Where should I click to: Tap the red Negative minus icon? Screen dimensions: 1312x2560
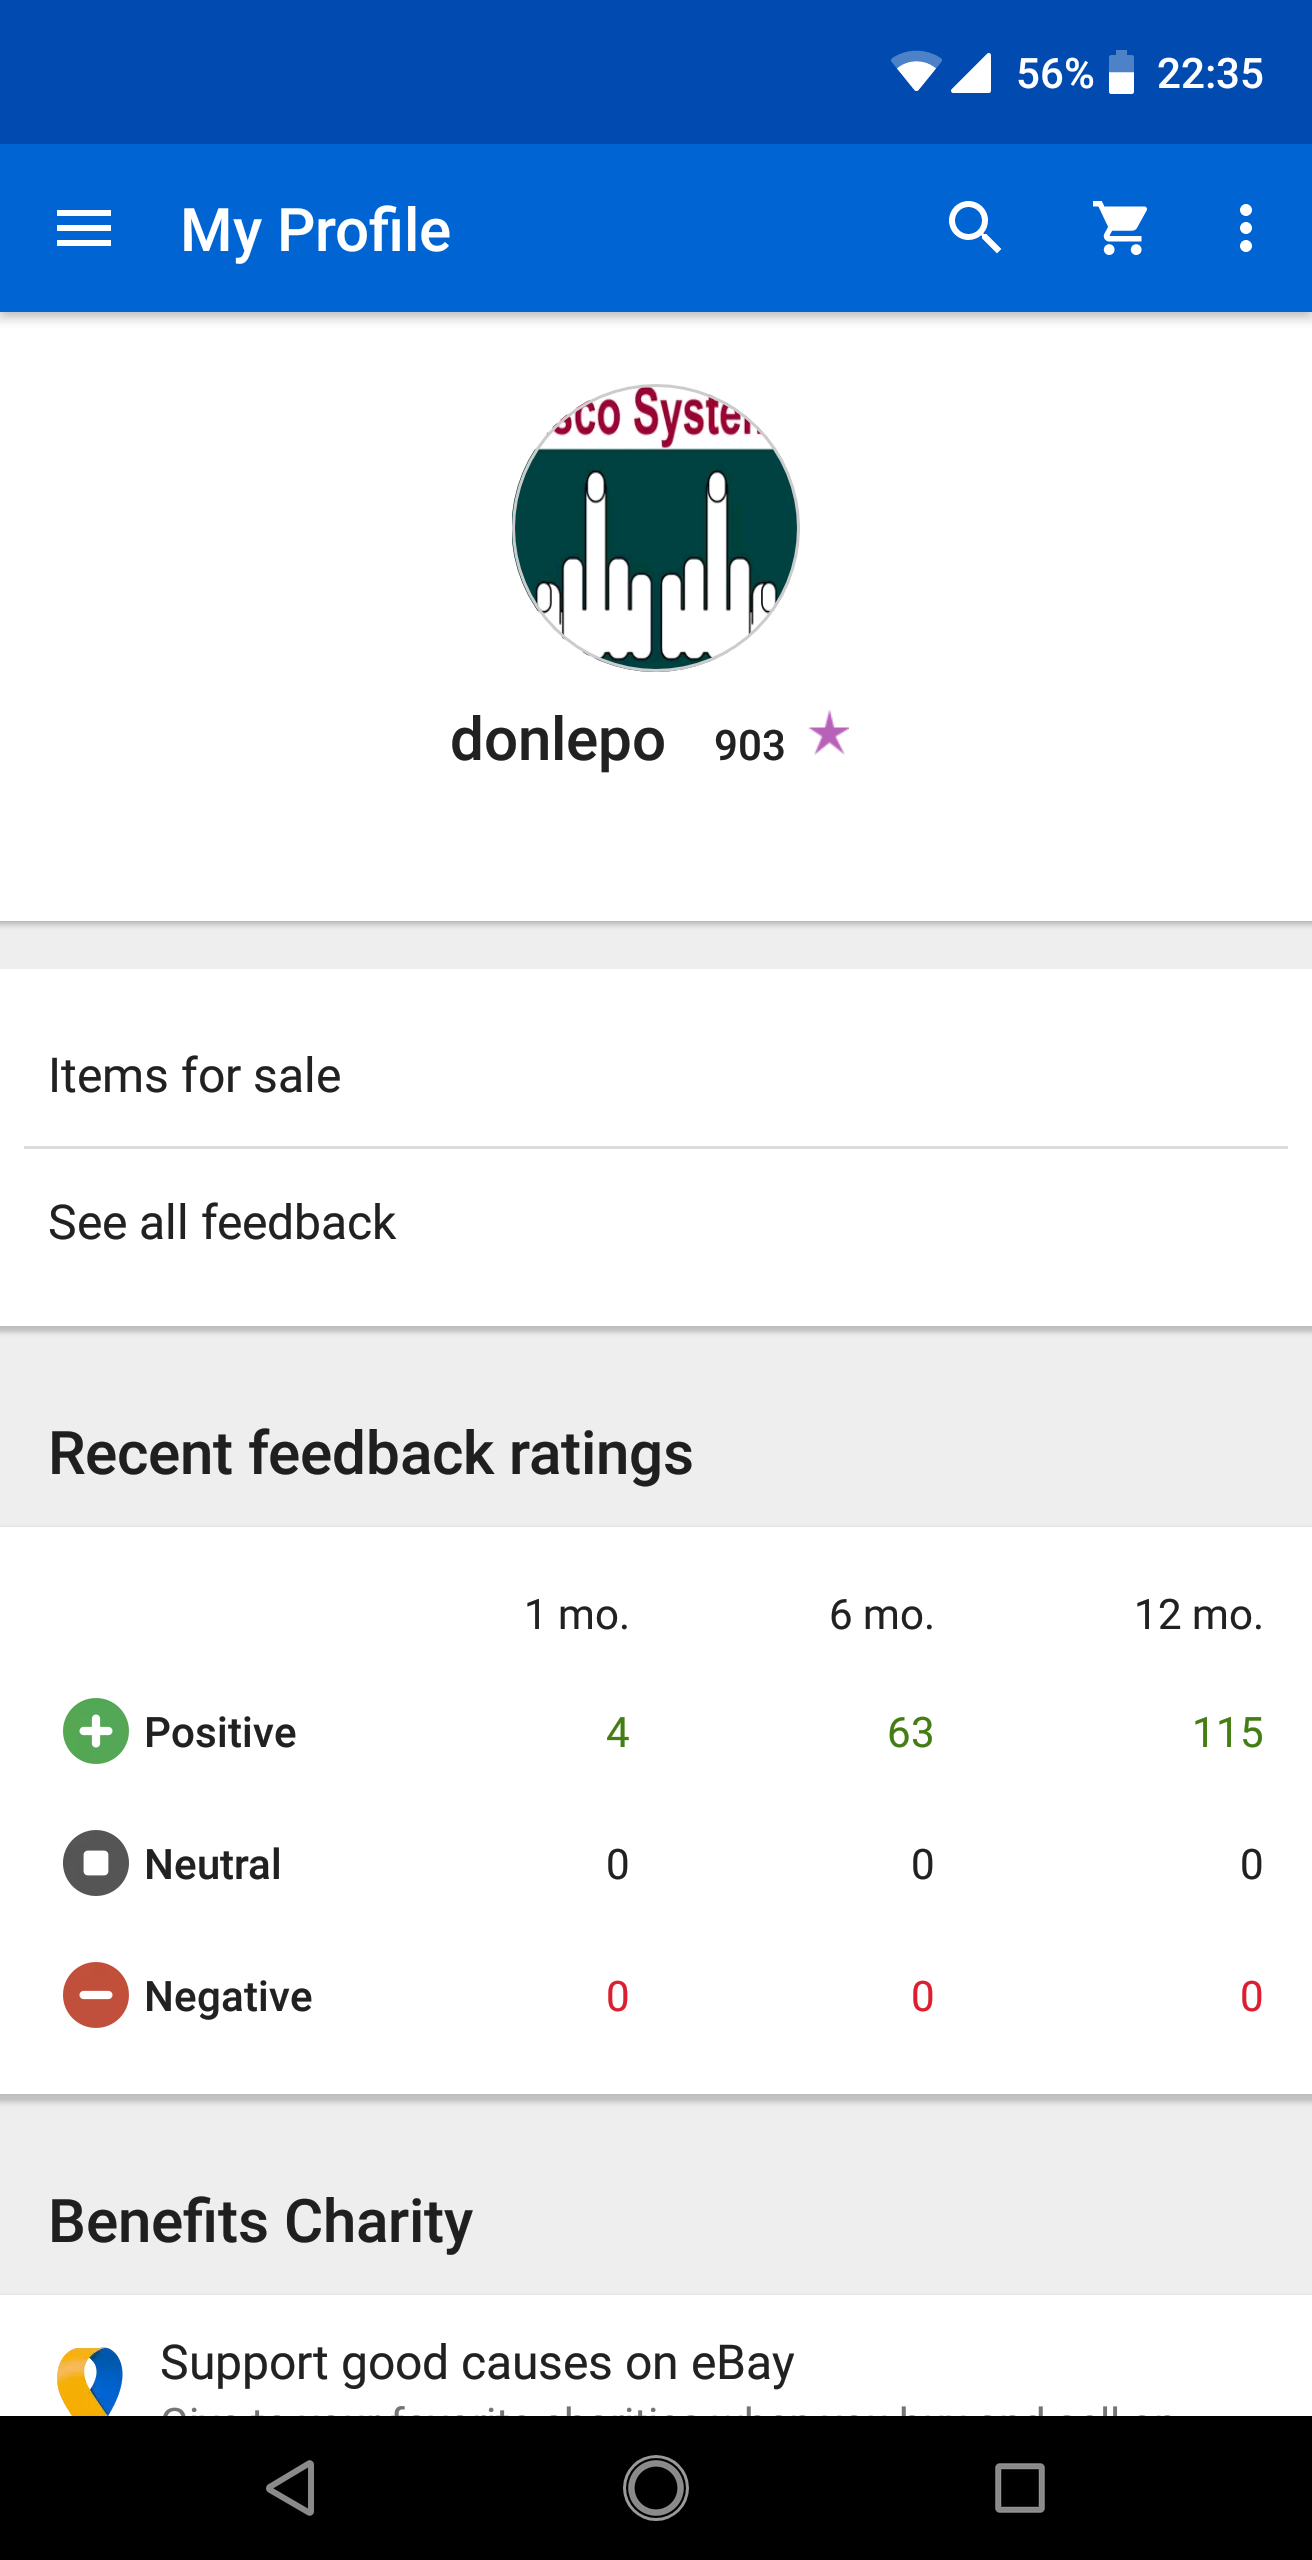pos(96,1995)
